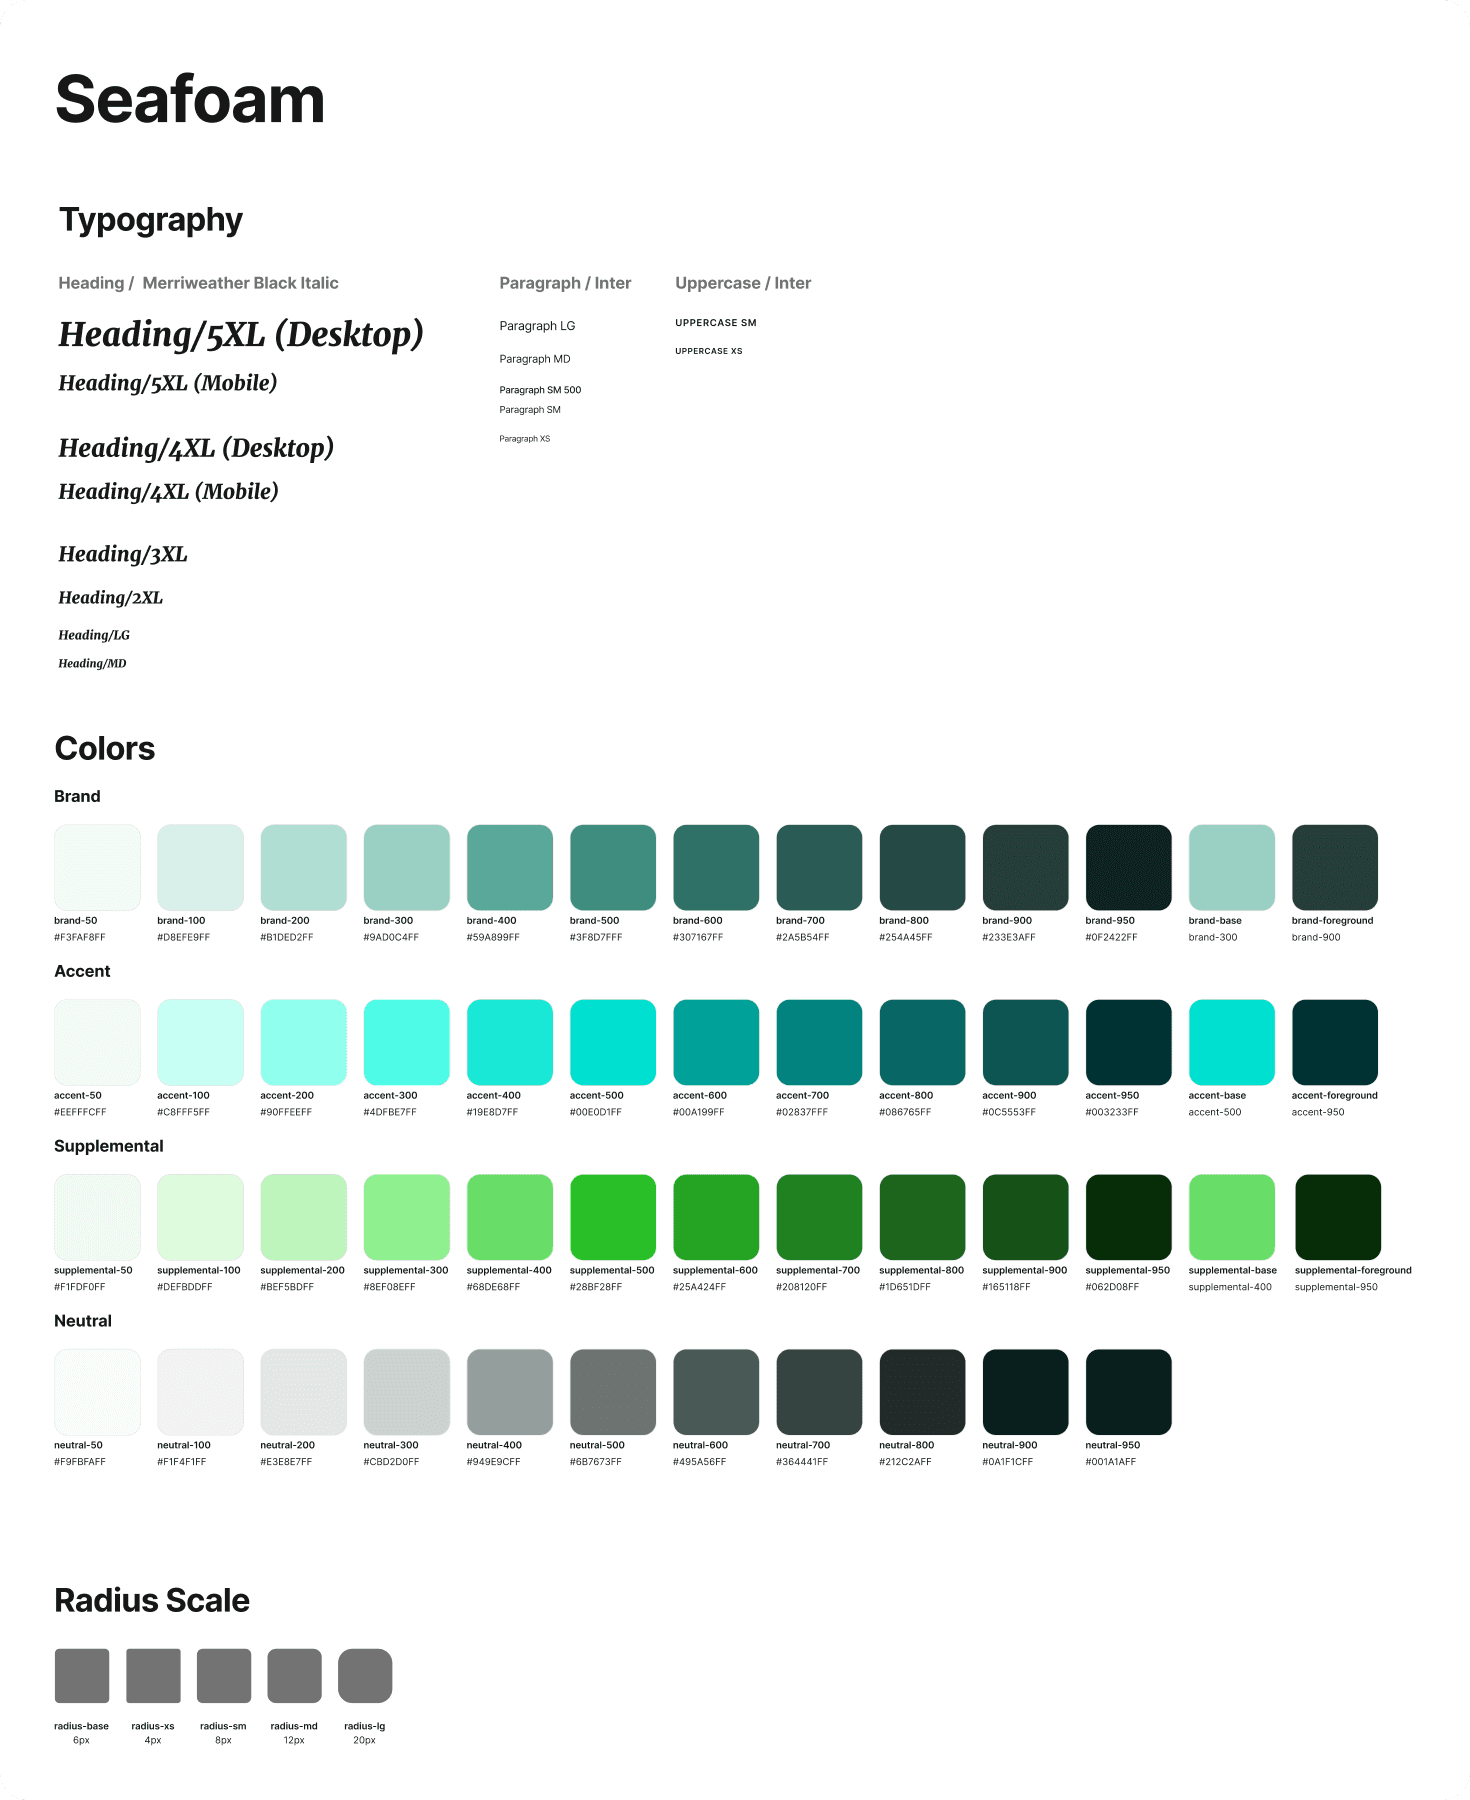Select the Brand group label
1470x1800 pixels.
(x=77, y=796)
